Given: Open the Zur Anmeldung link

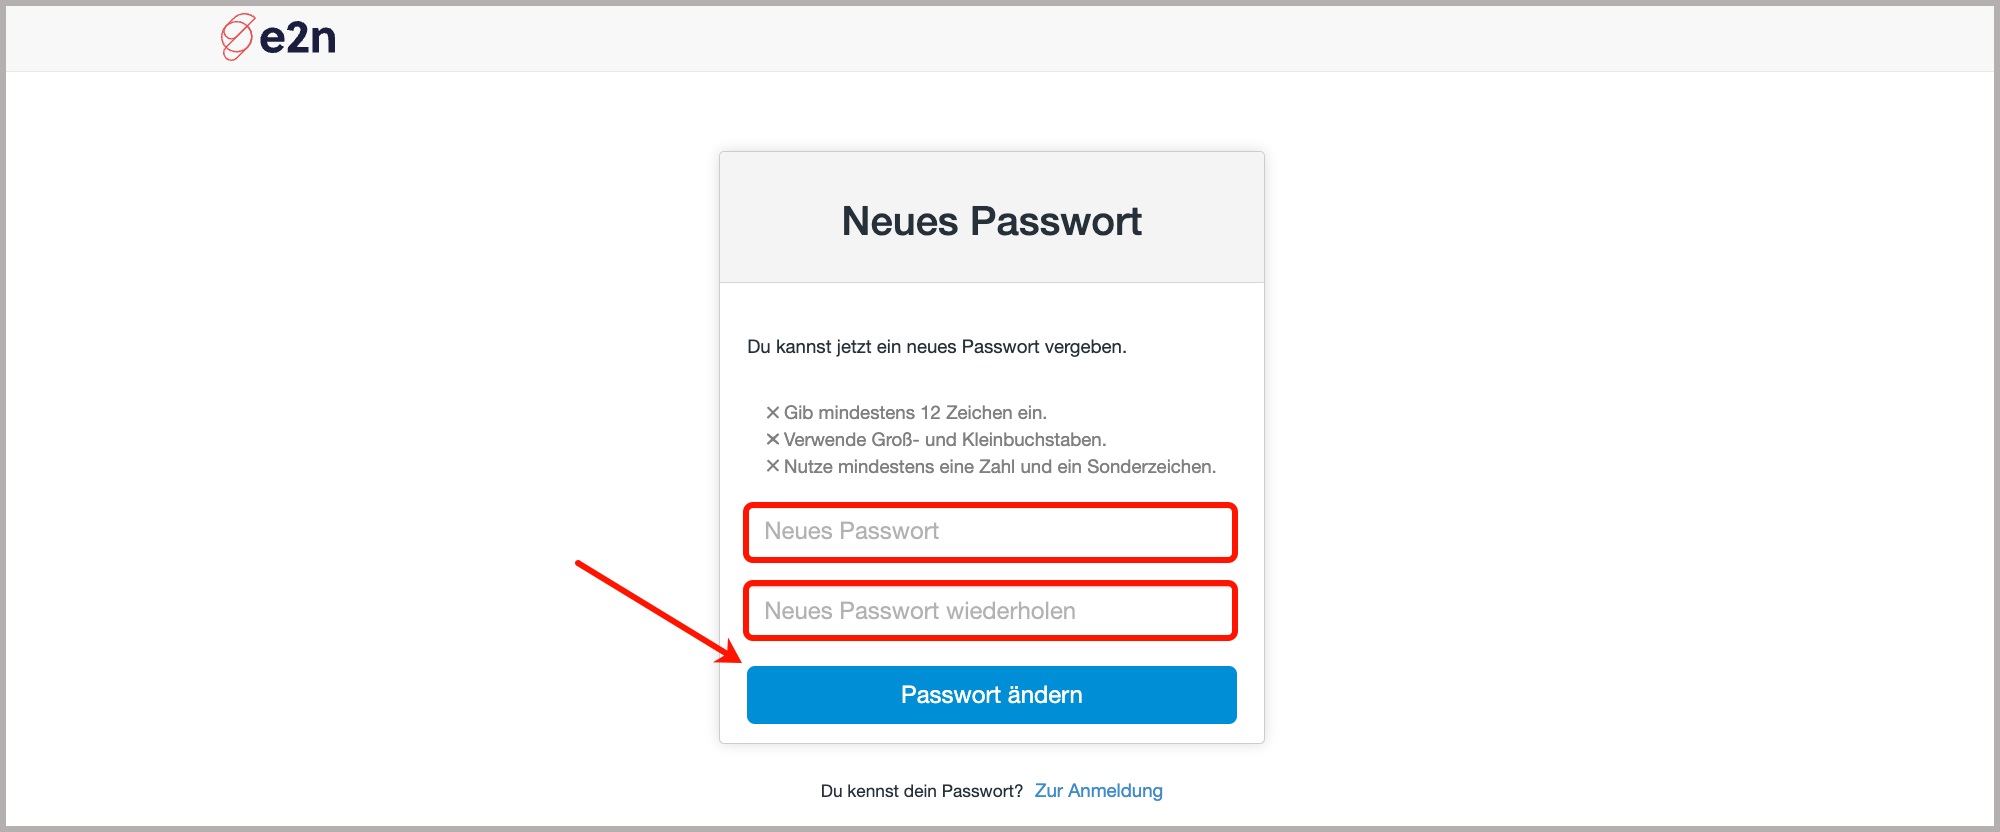Looking at the screenshot, I should point(1098,790).
